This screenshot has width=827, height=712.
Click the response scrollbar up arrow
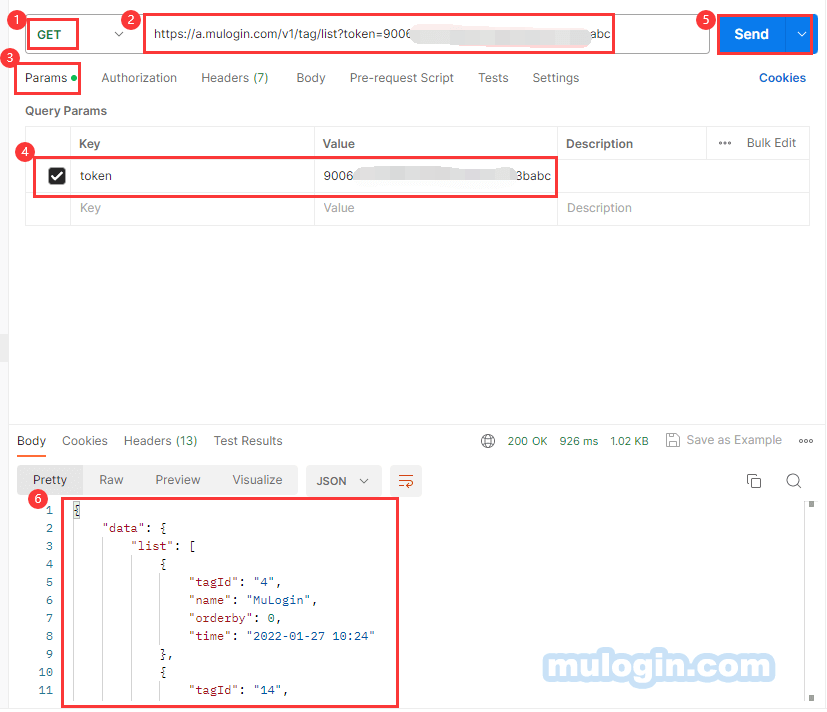[x=812, y=505]
